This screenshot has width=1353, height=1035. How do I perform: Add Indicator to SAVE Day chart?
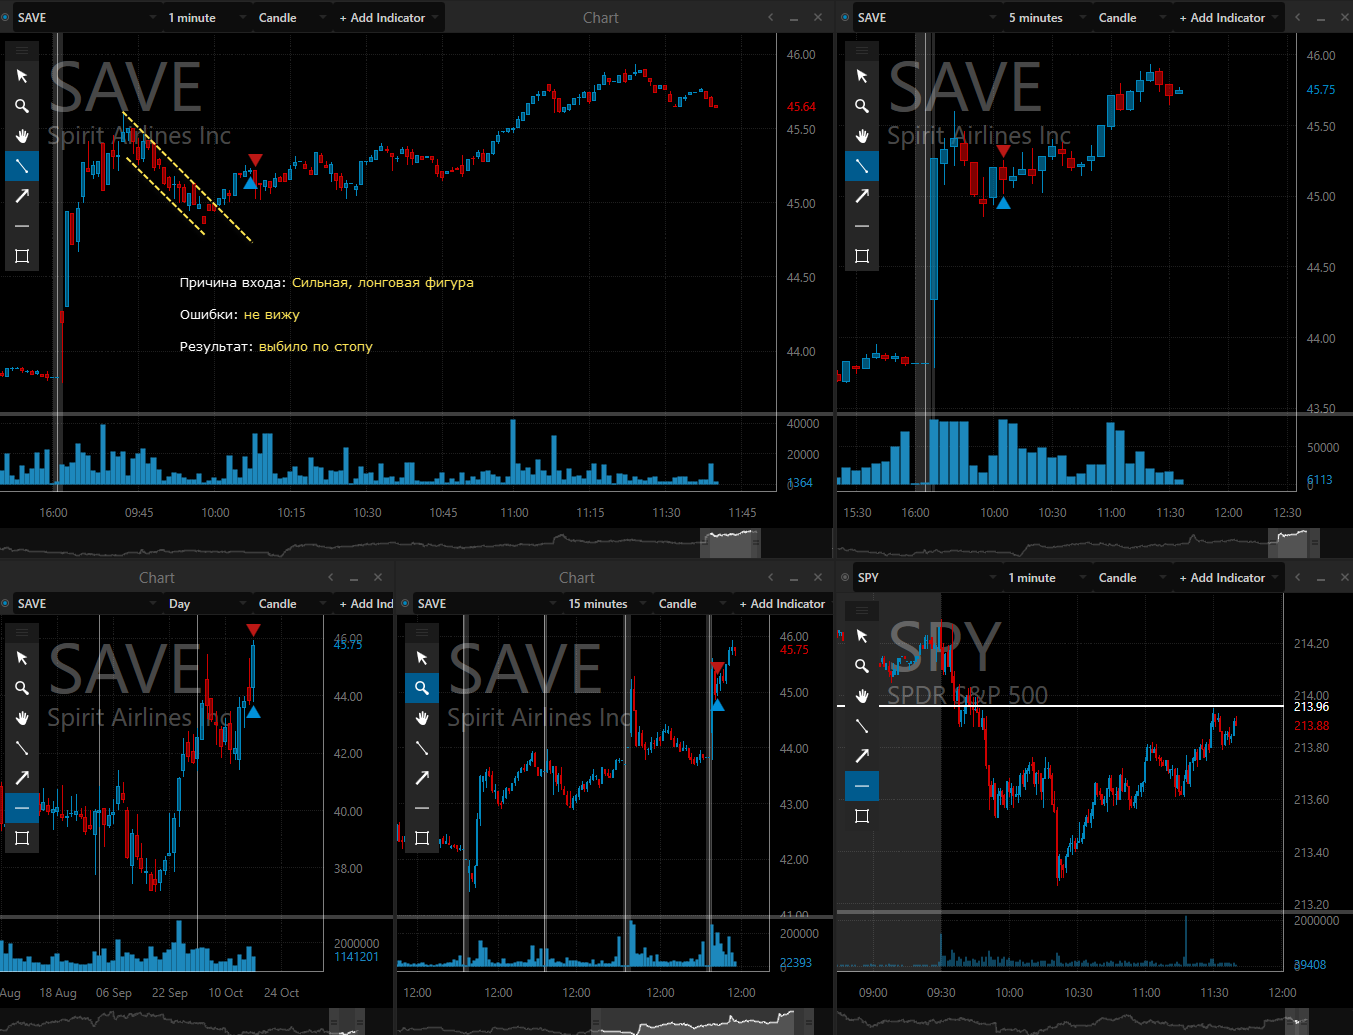click(366, 604)
